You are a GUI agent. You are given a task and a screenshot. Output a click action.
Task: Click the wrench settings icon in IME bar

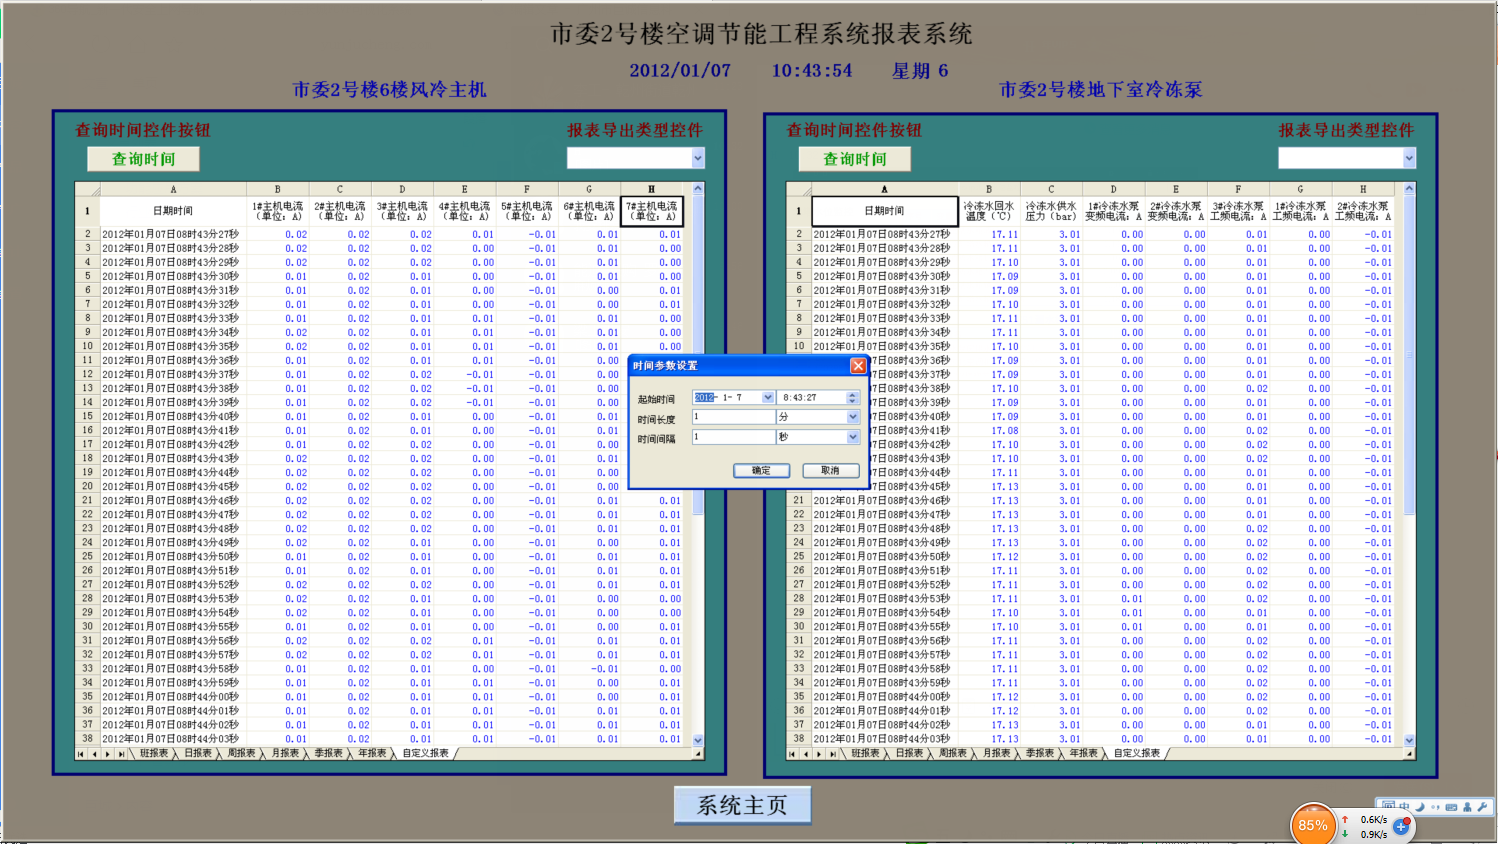tap(1482, 807)
